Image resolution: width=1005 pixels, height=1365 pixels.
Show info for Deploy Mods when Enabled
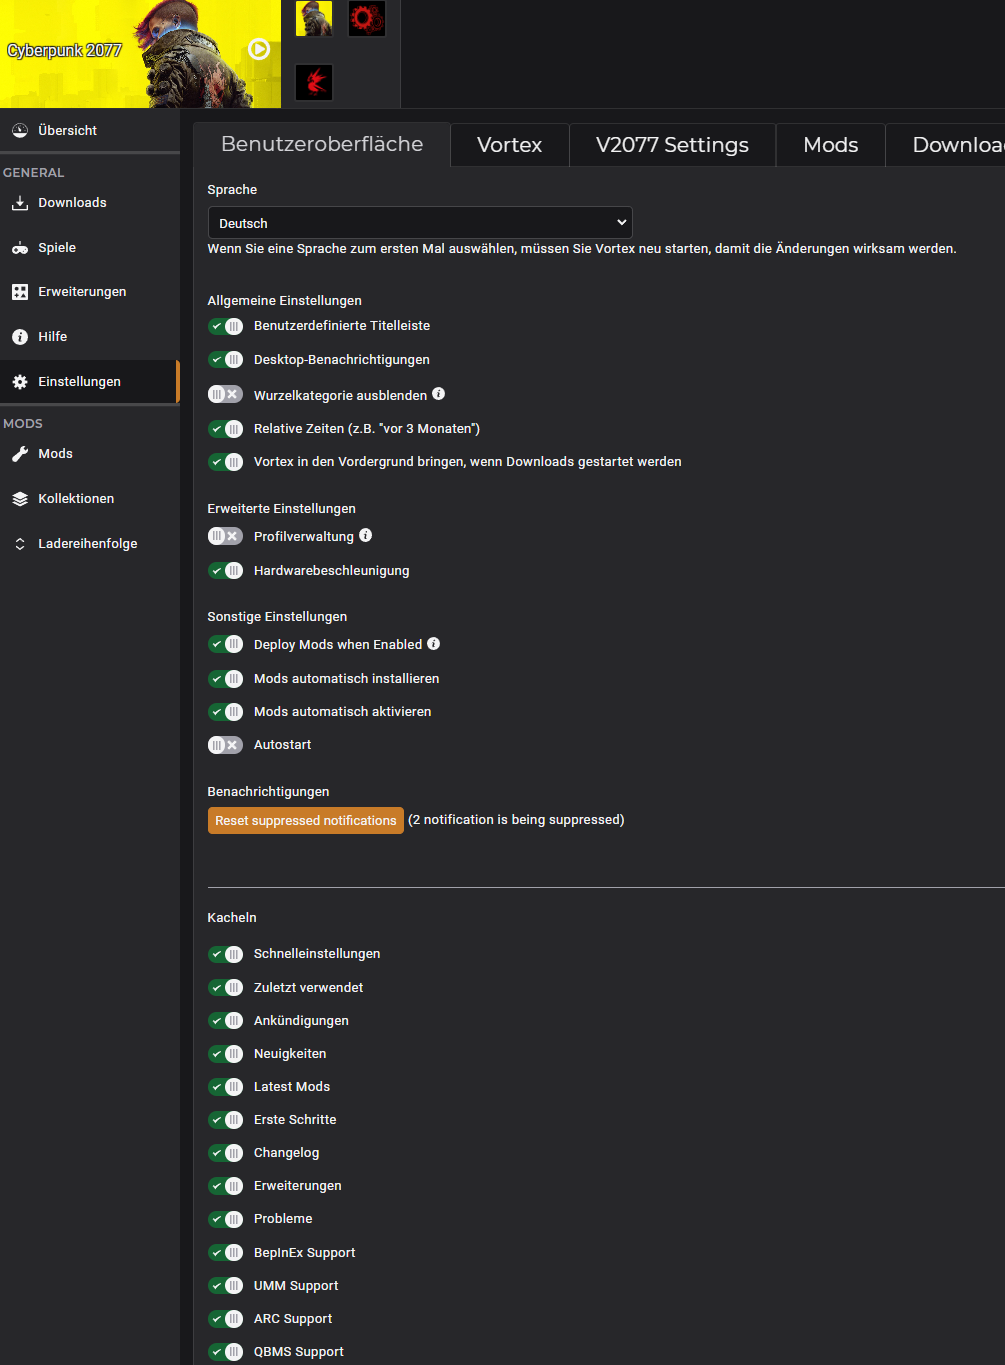point(433,643)
